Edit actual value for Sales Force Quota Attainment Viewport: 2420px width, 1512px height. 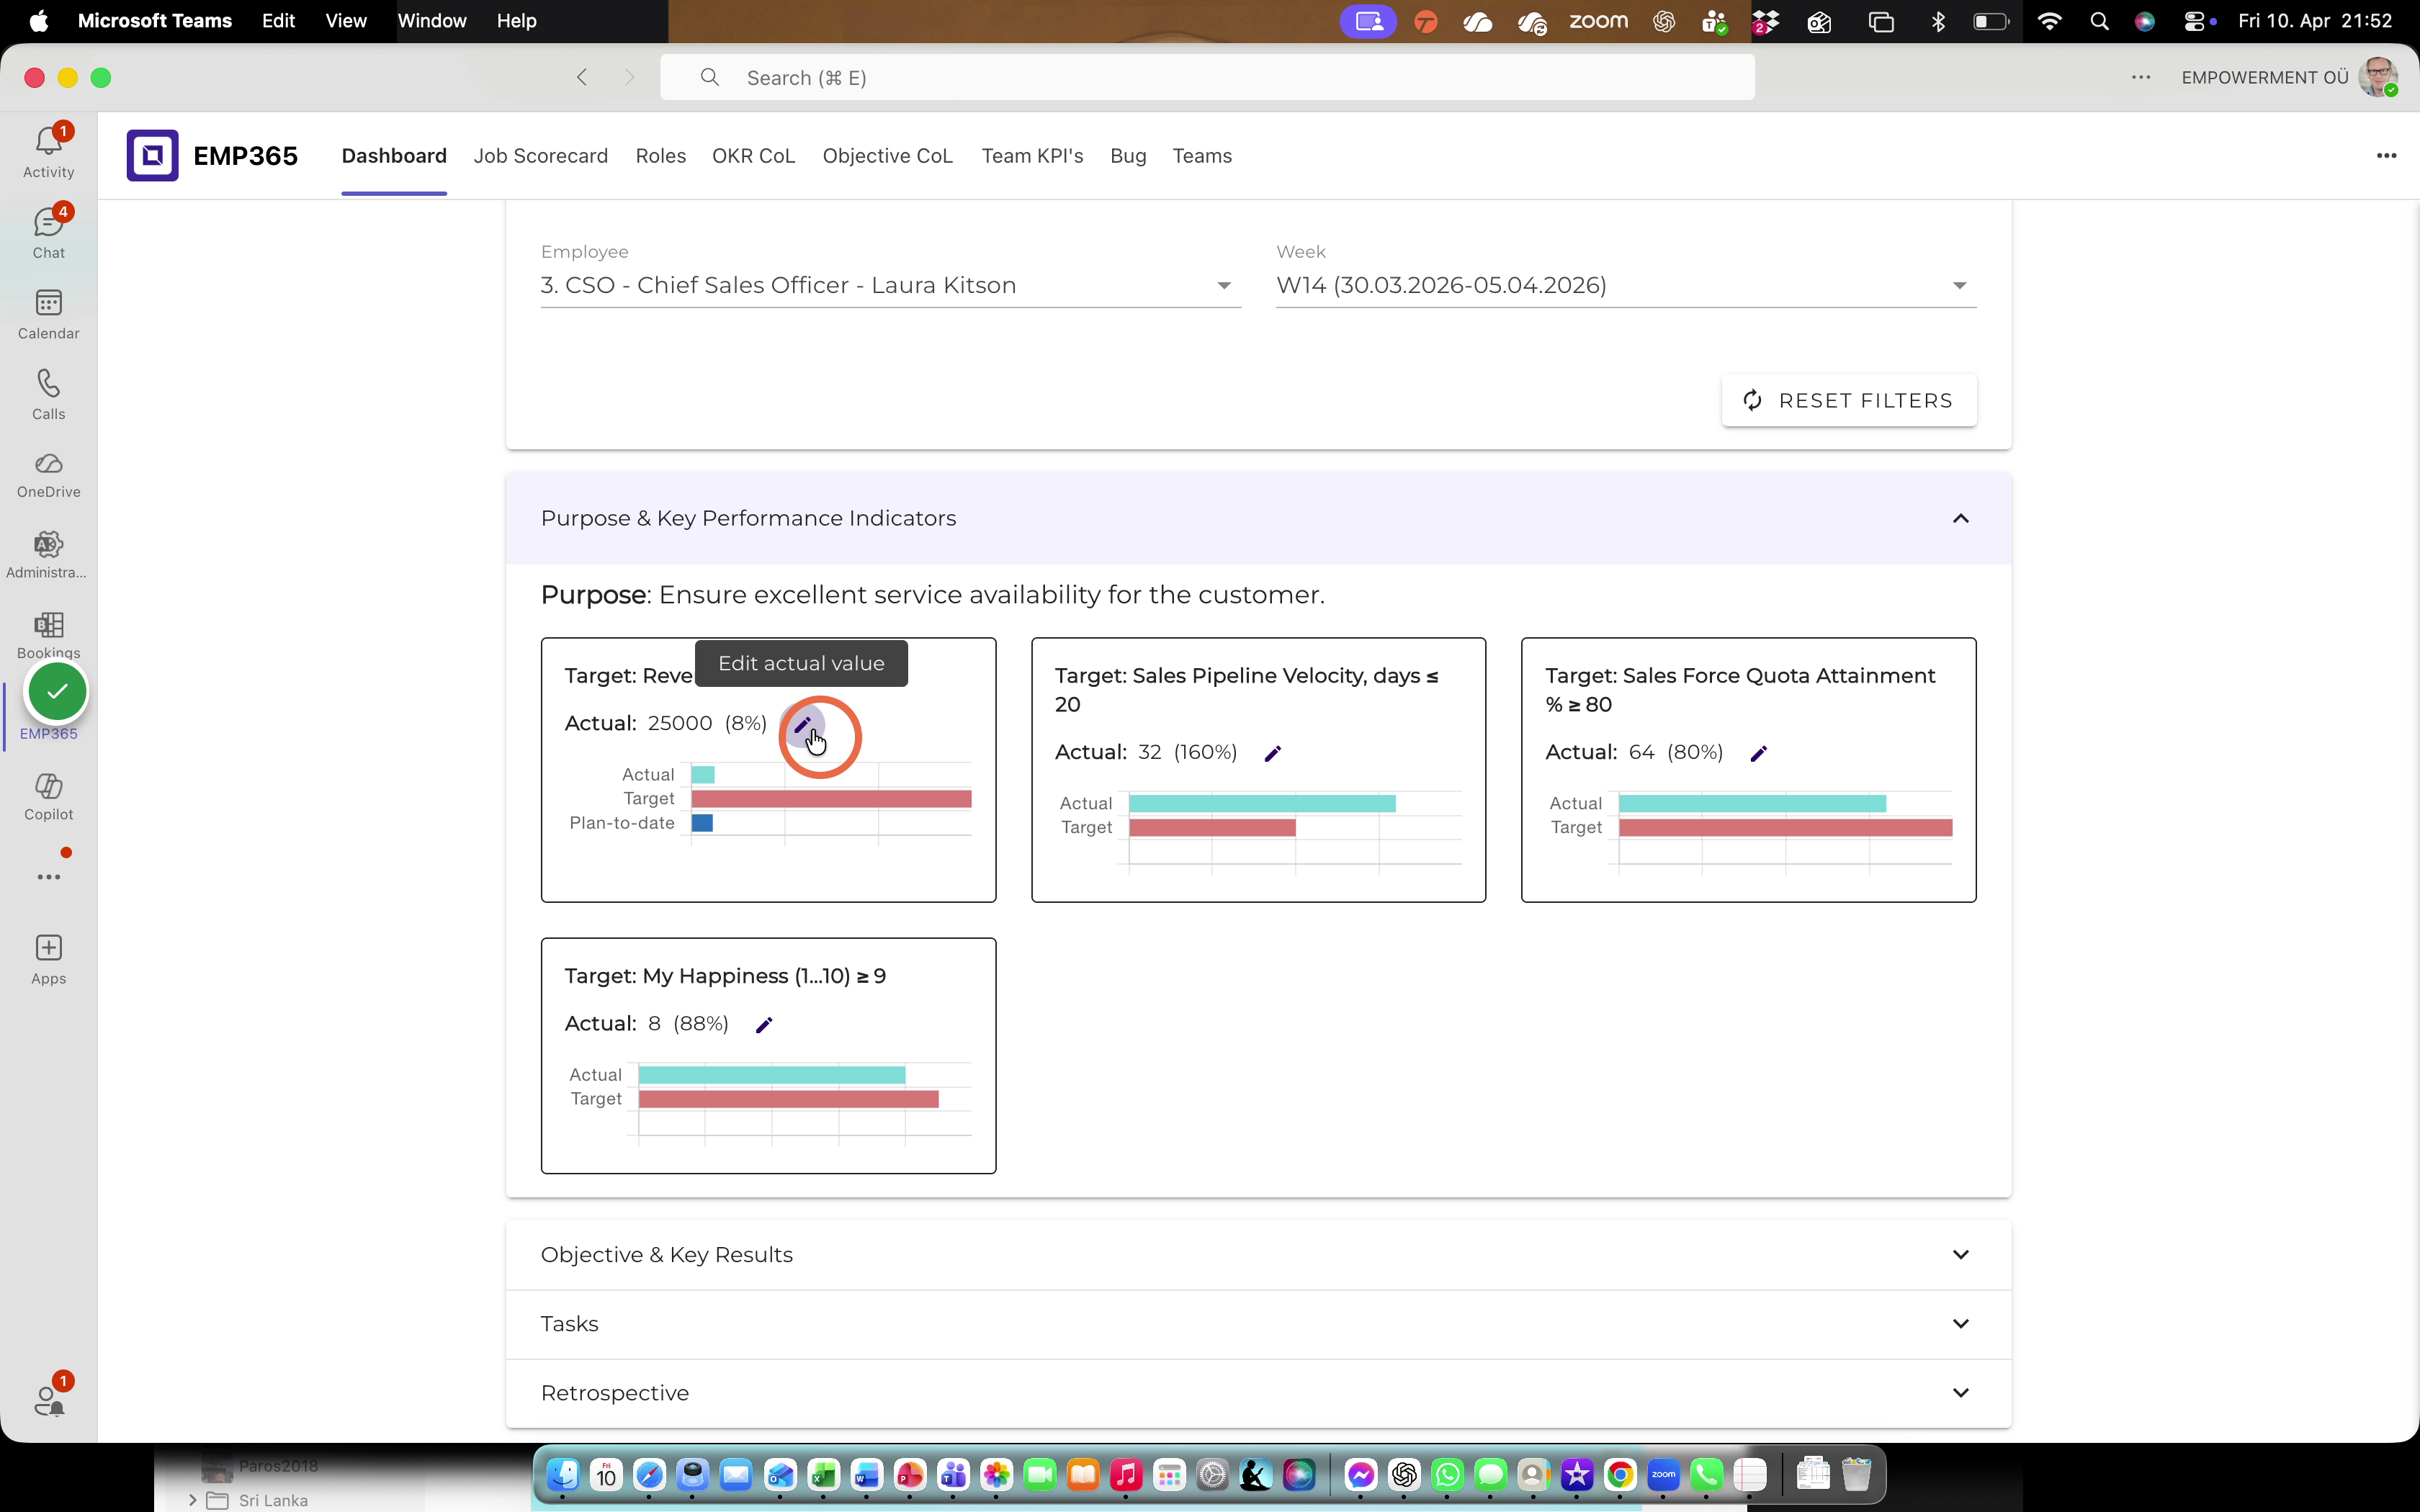pos(1758,753)
